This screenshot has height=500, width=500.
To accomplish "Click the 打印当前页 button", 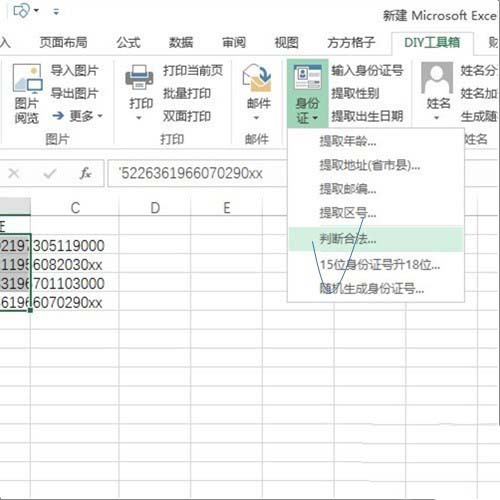I will 193,71.
